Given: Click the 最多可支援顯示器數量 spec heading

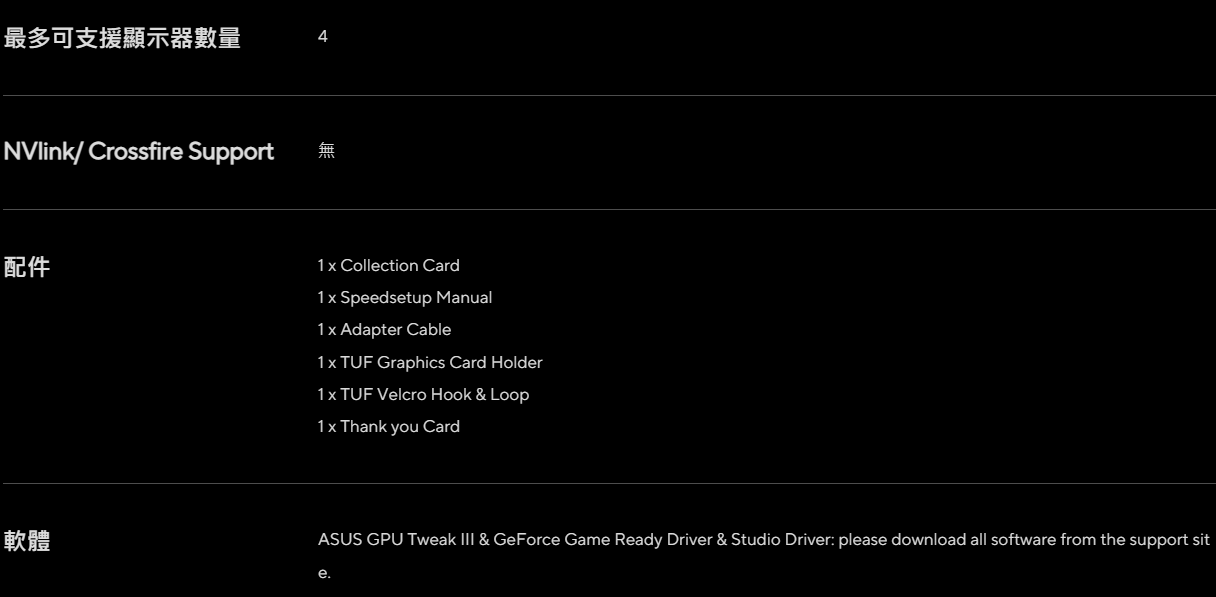Looking at the screenshot, I should tap(122, 40).
